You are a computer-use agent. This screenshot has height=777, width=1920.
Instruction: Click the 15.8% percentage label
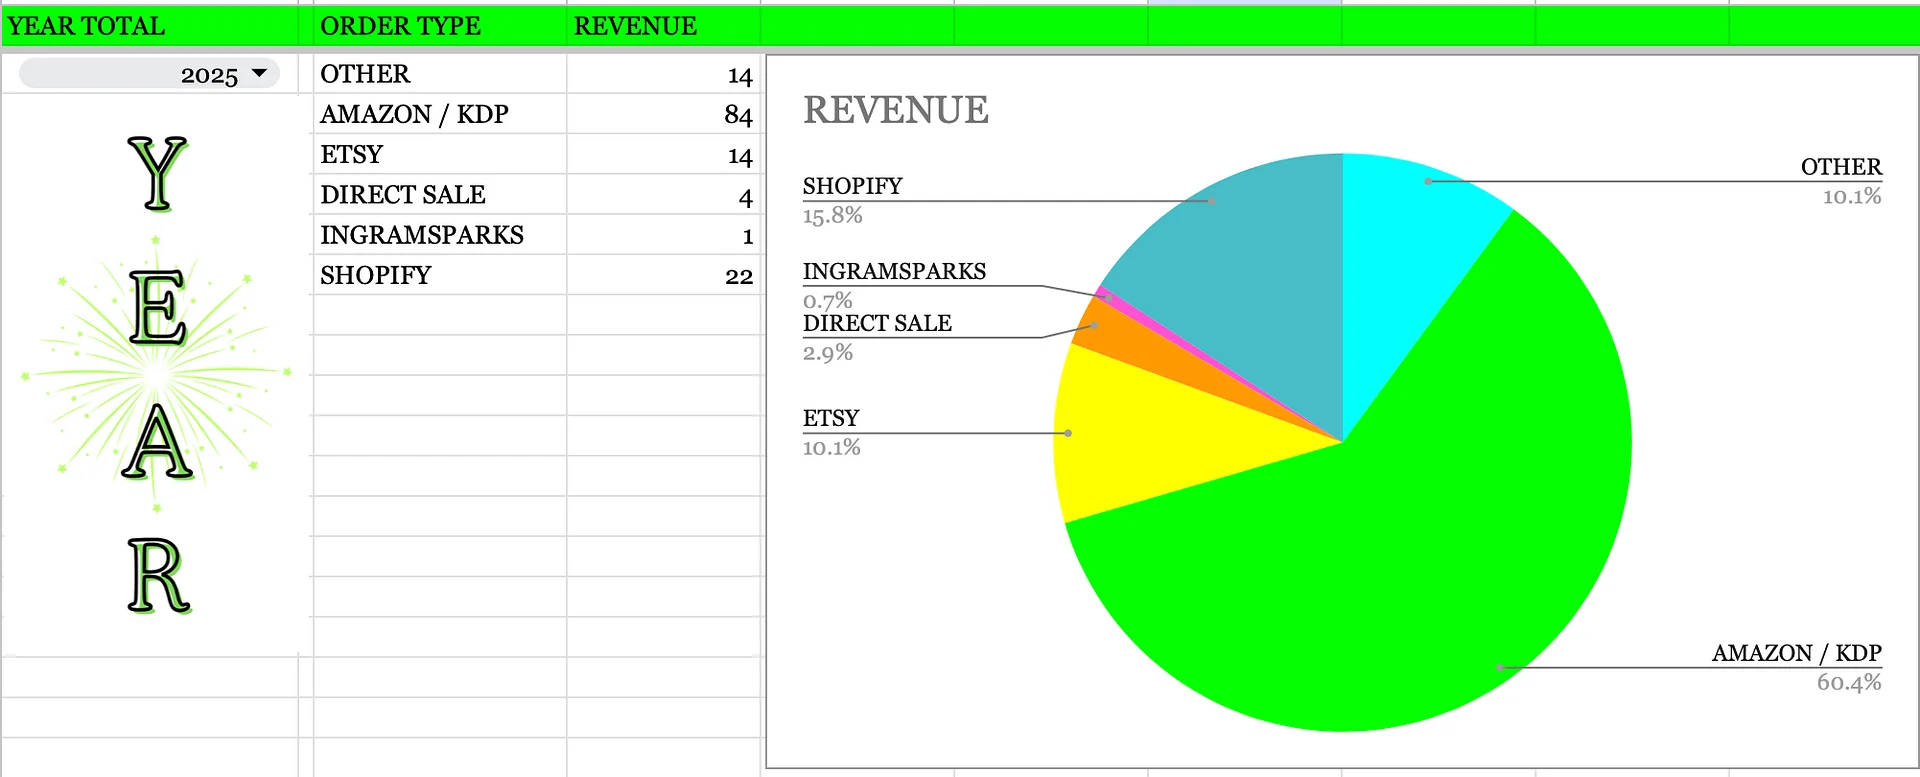(x=832, y=215)
